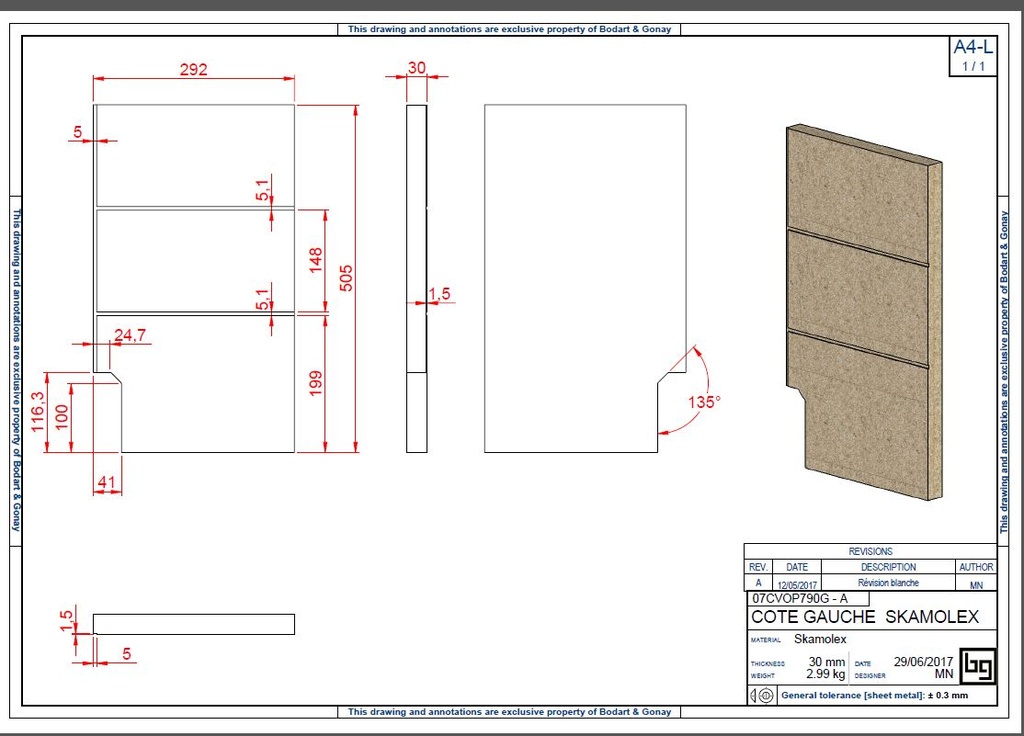Viewport: 1024px width, 736px height.
Task: Click the projection symbol beside General tolerance
Action: (762, 696)
